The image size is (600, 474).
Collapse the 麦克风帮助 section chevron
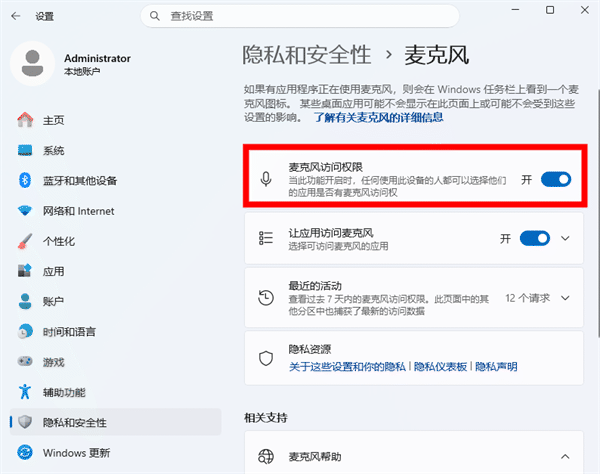[x=565, y=456]
